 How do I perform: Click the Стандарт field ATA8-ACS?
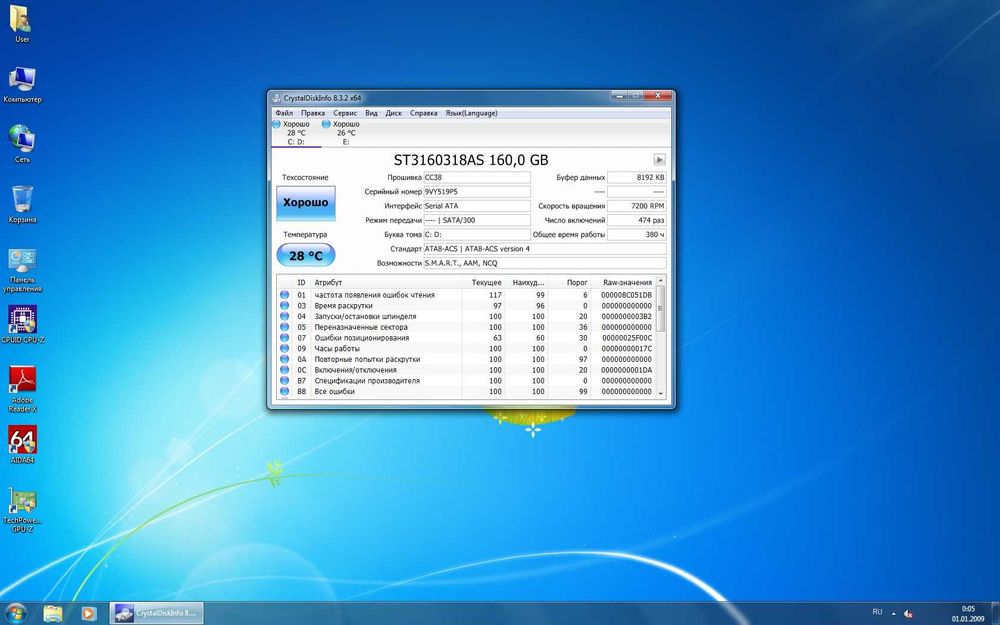pyautogui.click(x=545, y=249)
